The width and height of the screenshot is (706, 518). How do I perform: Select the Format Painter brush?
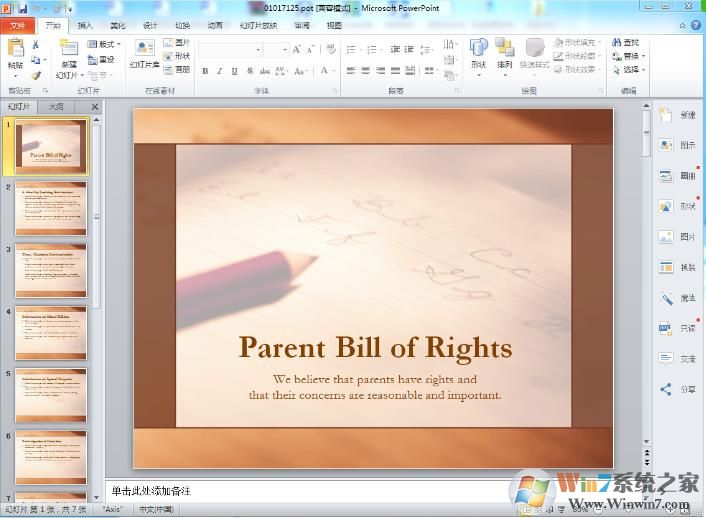(x=36, y=75)
